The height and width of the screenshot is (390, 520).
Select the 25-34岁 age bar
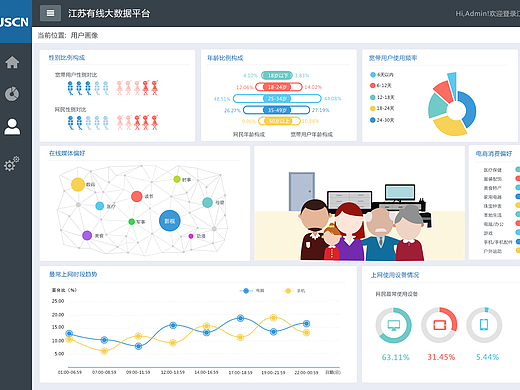277,99
